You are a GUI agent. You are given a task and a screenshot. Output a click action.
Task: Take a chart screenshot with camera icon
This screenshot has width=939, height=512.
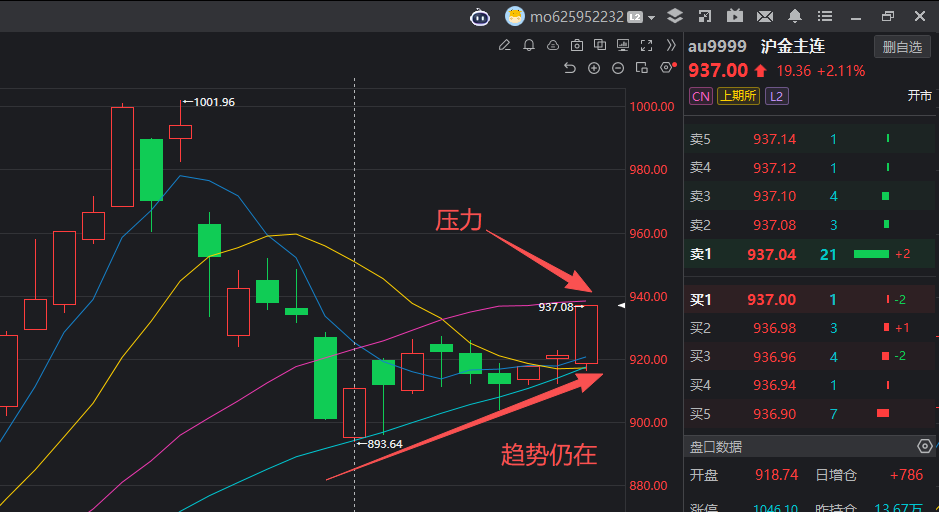[576, 45]
